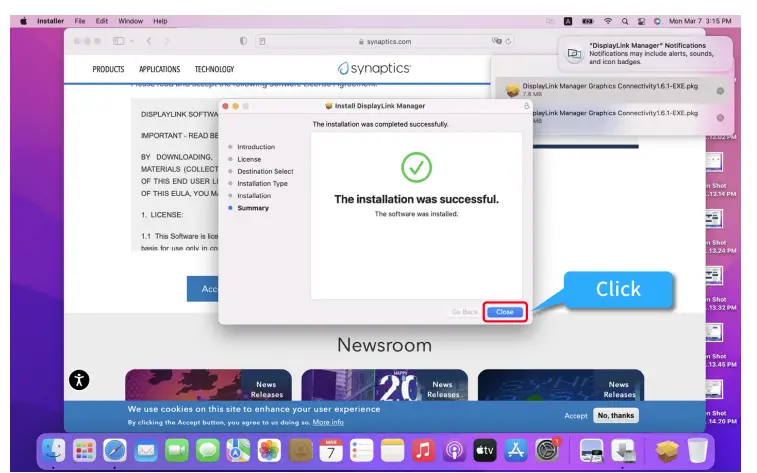The height and width of the screenshot is (473, 757).
Task: Open App Store from the Dock
Action: pyautogui.click(x=516, y=451)
